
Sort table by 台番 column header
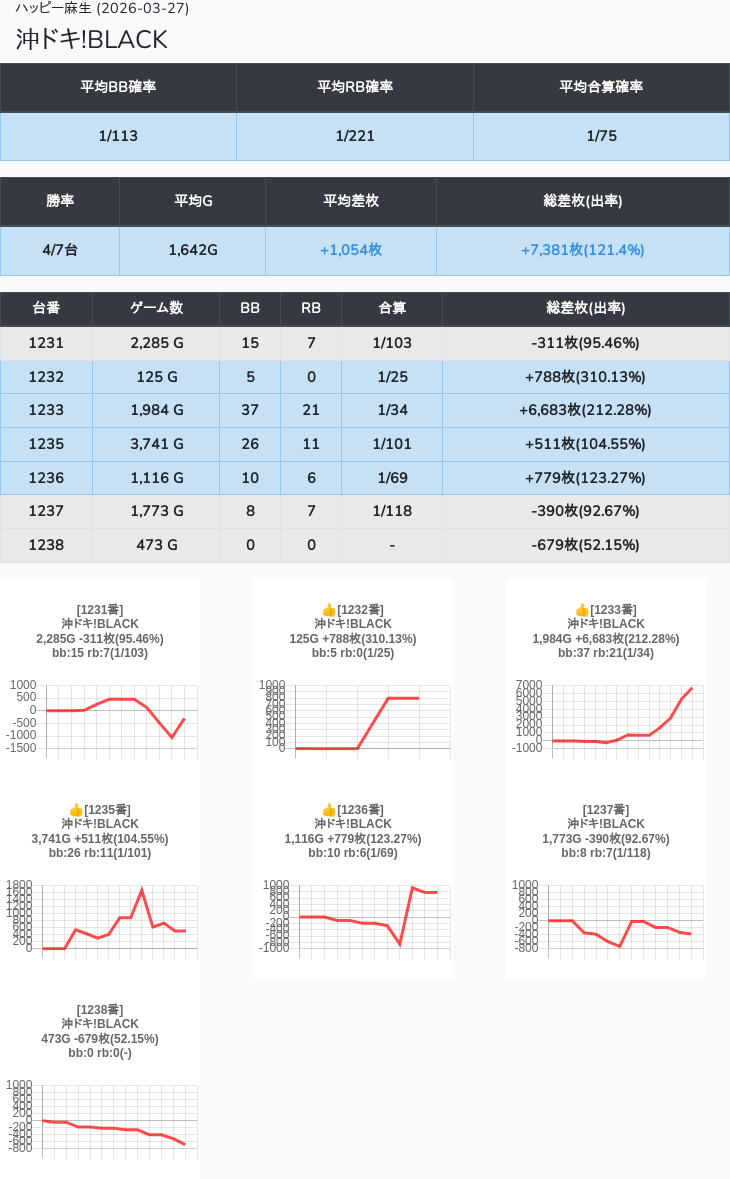point(46,309)
